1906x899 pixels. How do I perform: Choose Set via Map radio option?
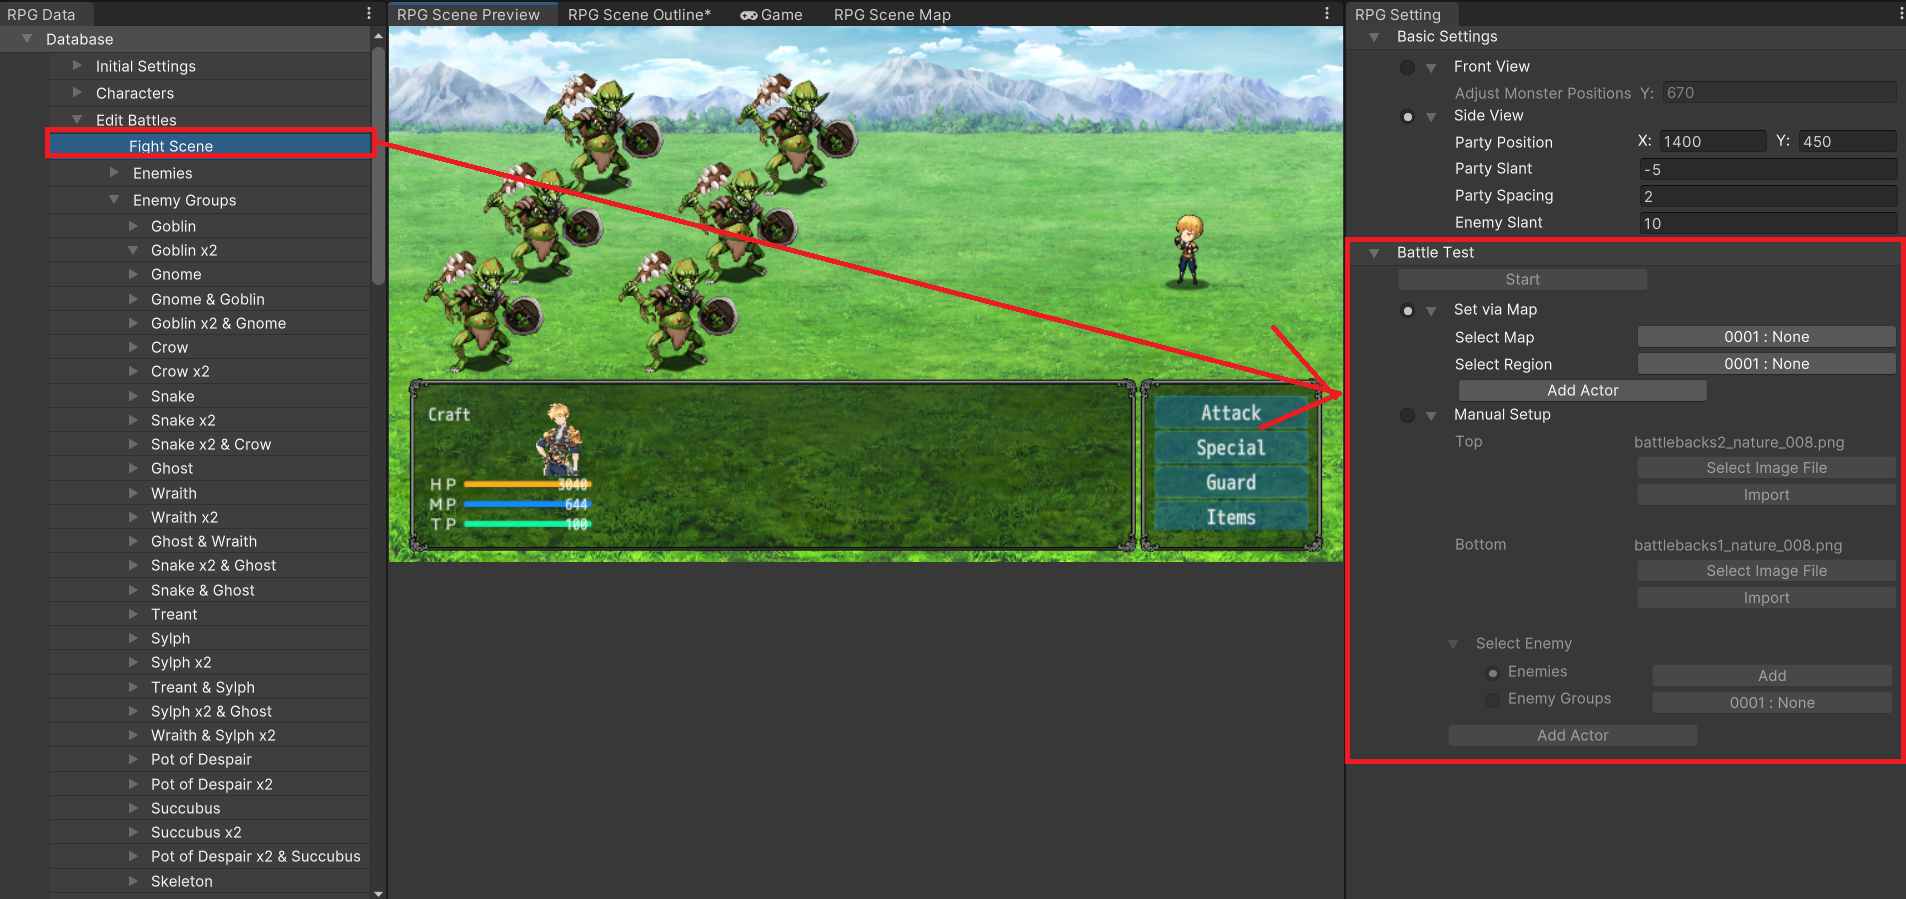[x=1408, y=310]
